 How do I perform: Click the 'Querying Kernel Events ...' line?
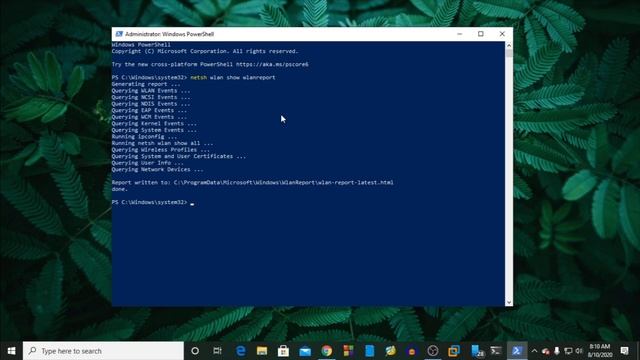tap(154, 124)
